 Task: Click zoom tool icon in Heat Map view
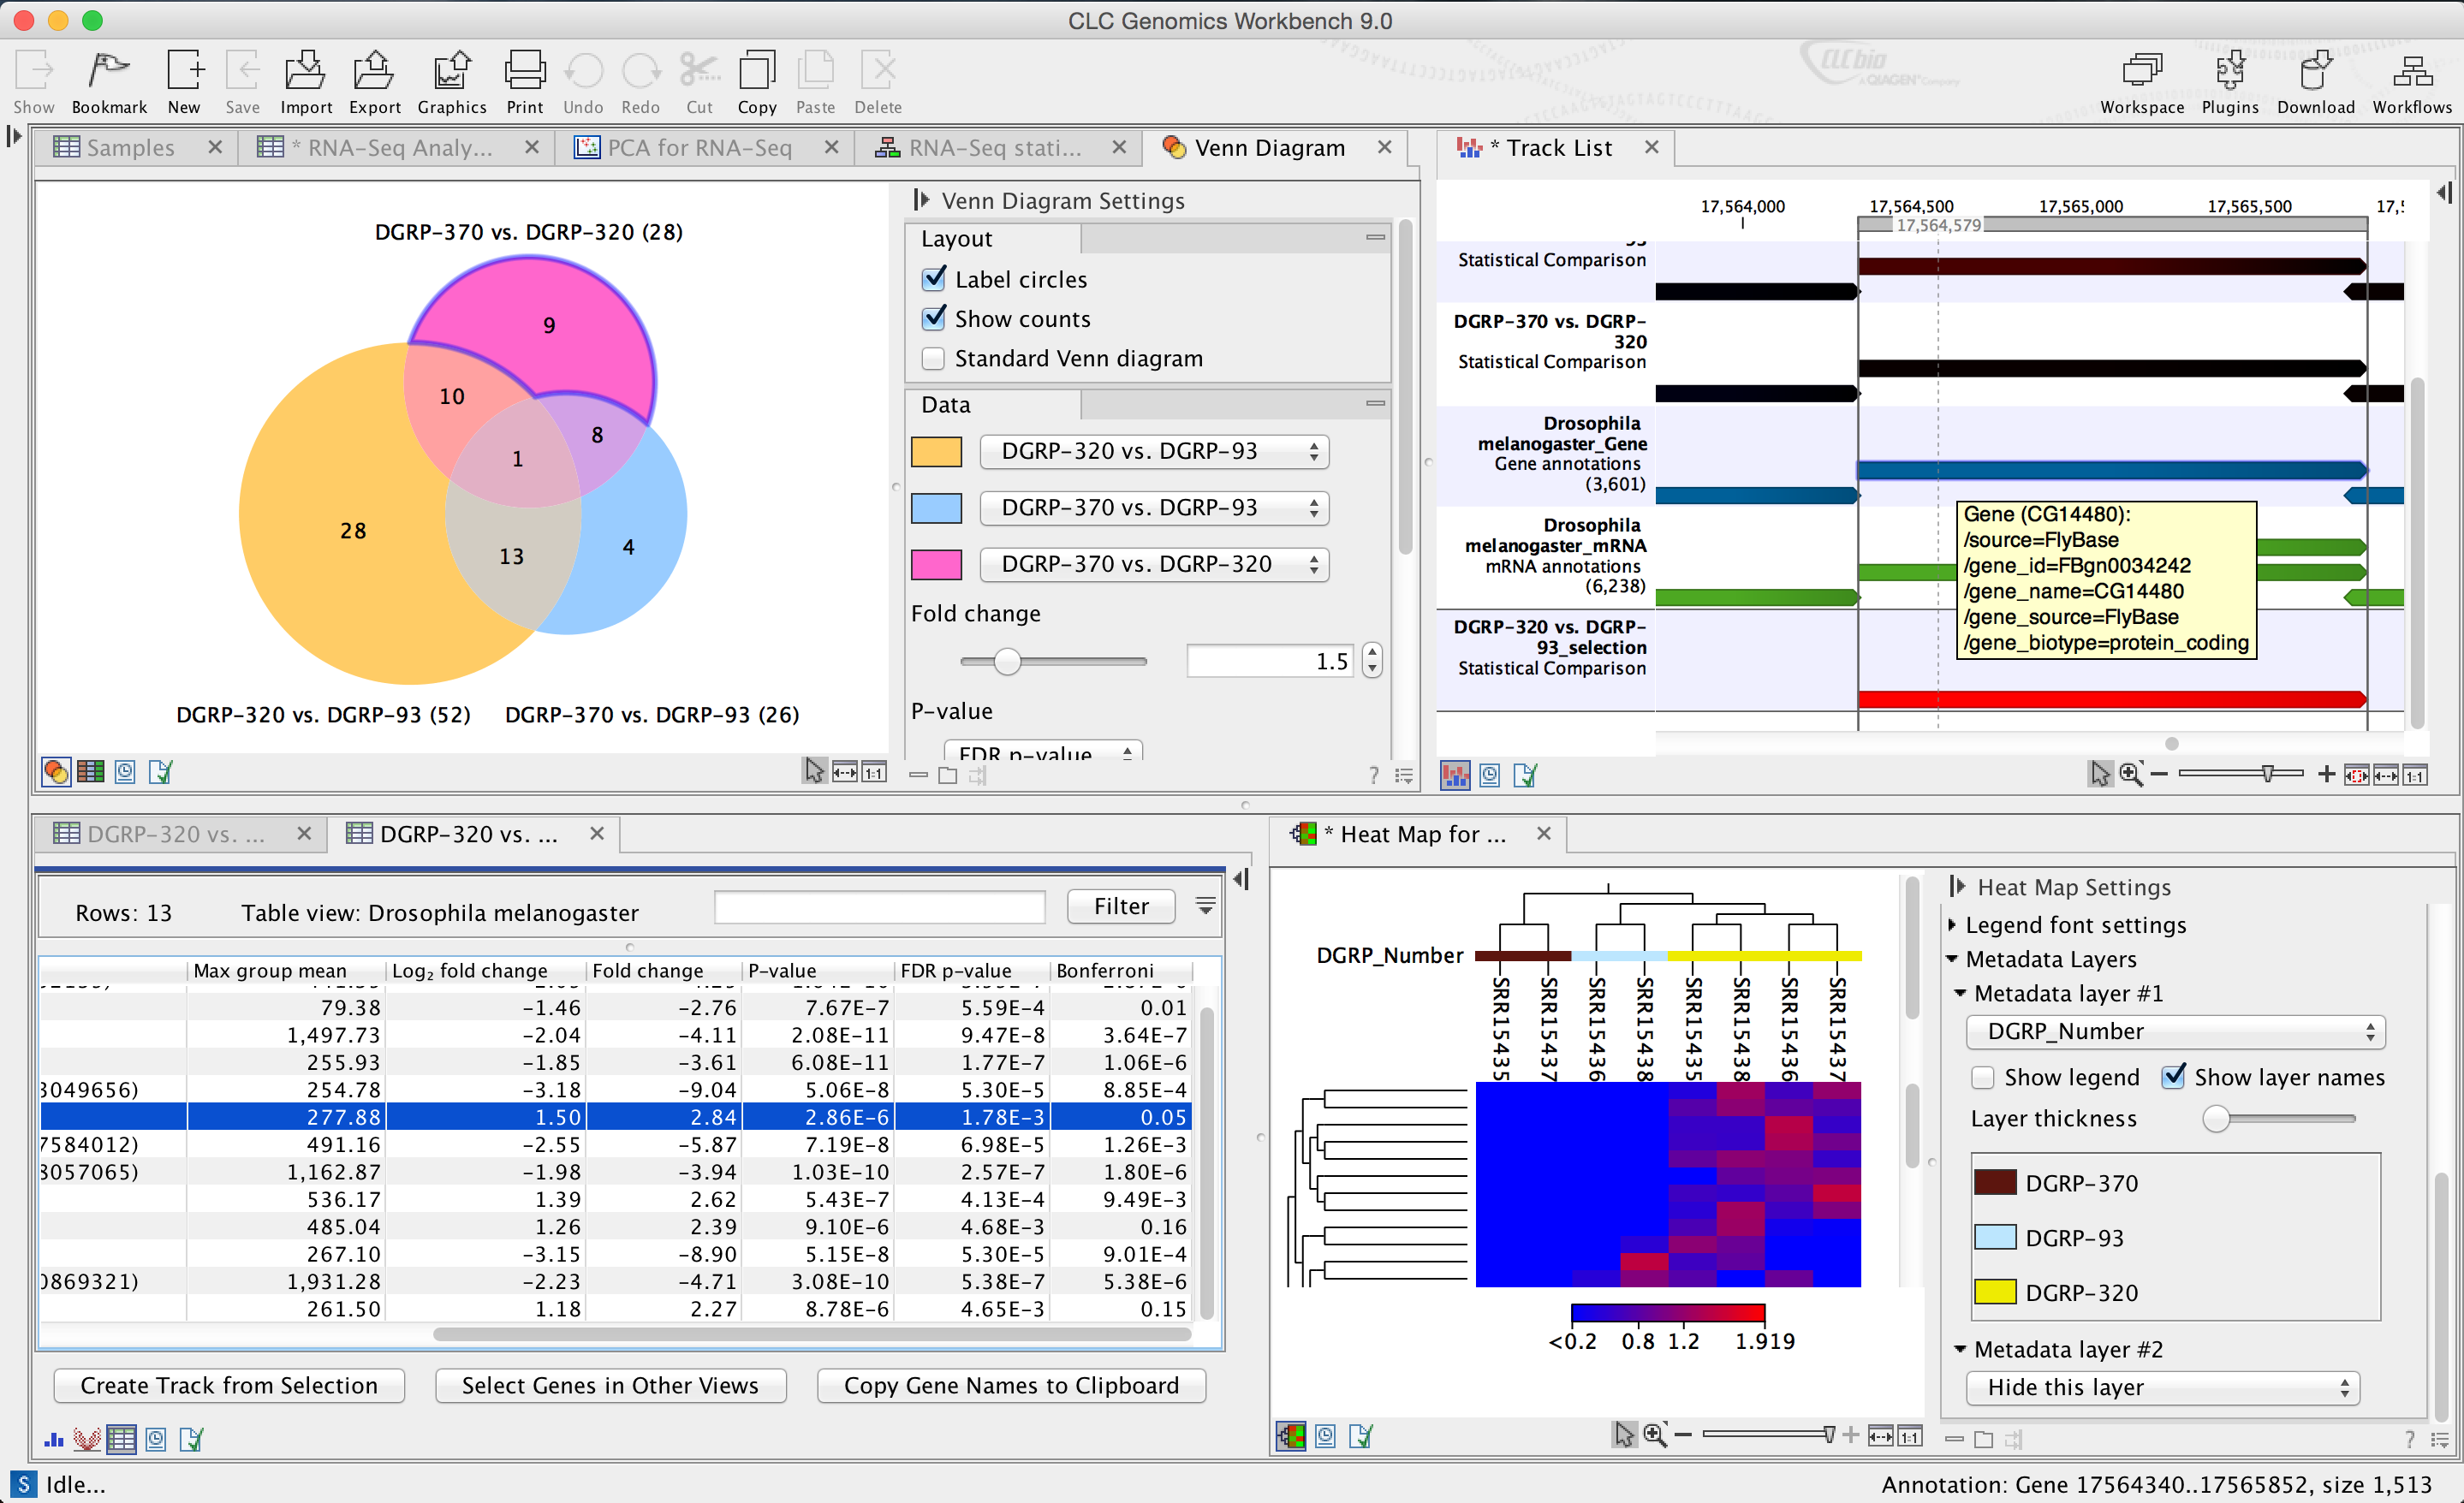(x=1655, y=1436)
